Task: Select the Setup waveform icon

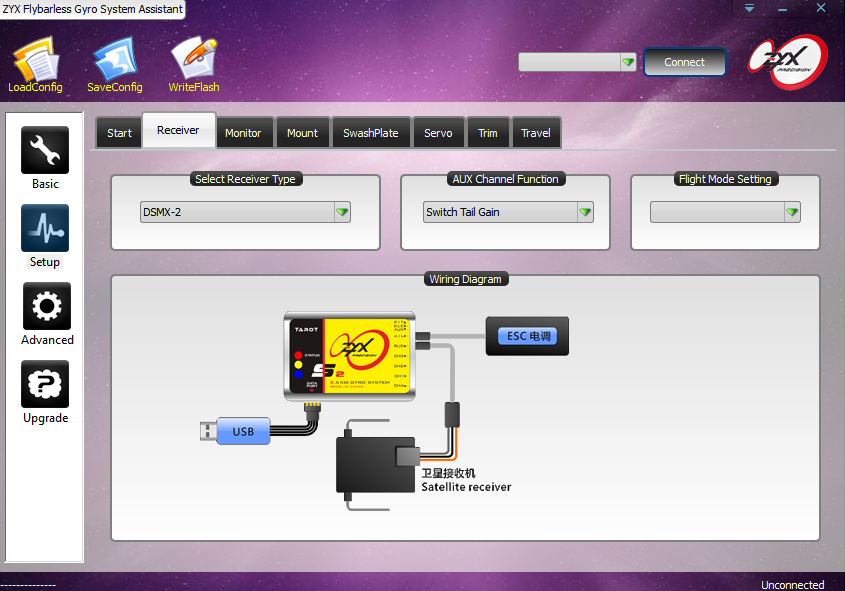Action: coord(45,228)
